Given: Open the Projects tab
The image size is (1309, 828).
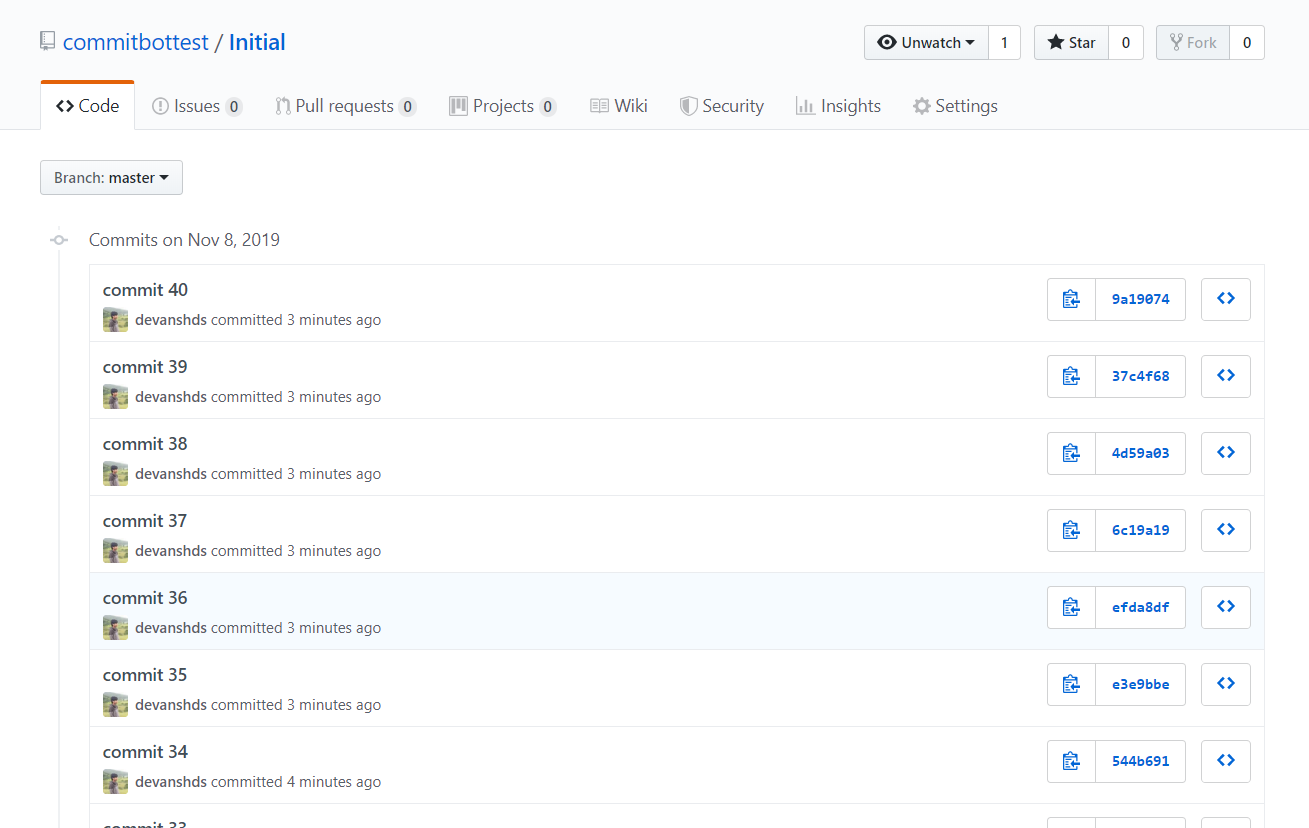Looking at the screenshot, I should tap(503, 106).
